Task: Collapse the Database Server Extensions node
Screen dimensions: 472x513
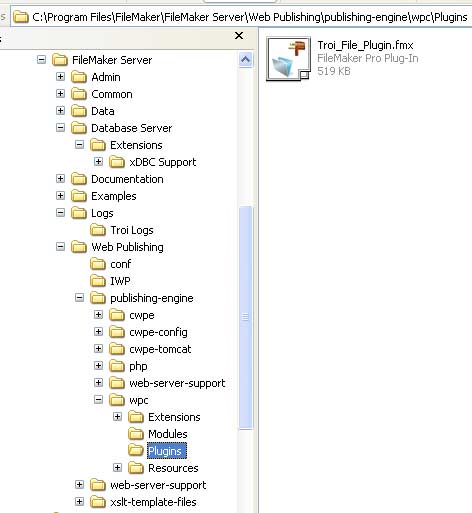Action: (79, 145)
